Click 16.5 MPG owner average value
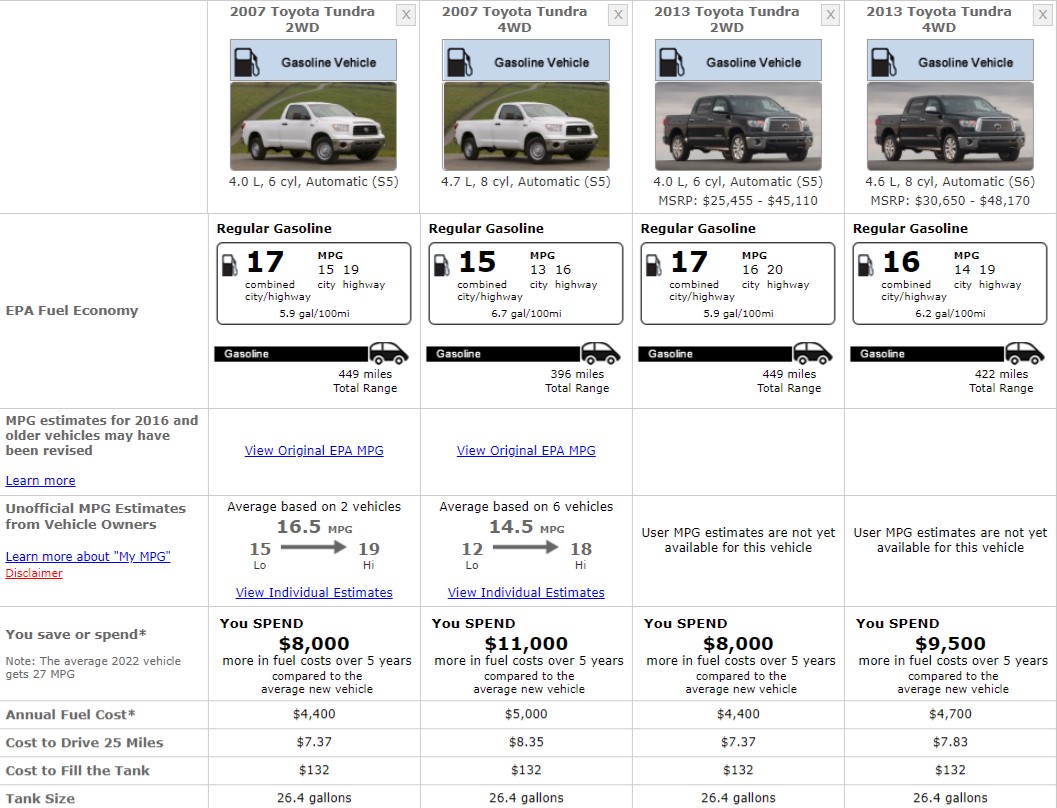1057x808 pixels. tap(314, 526)
